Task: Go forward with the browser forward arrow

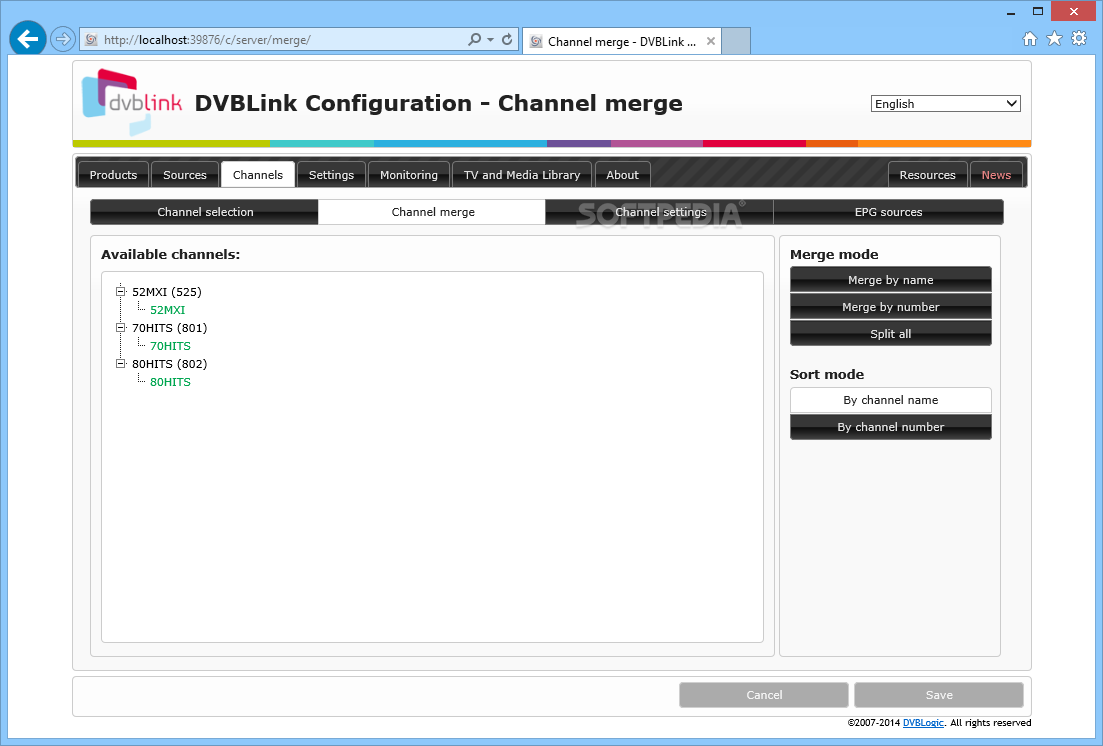Action: click(x=63, y=39)
